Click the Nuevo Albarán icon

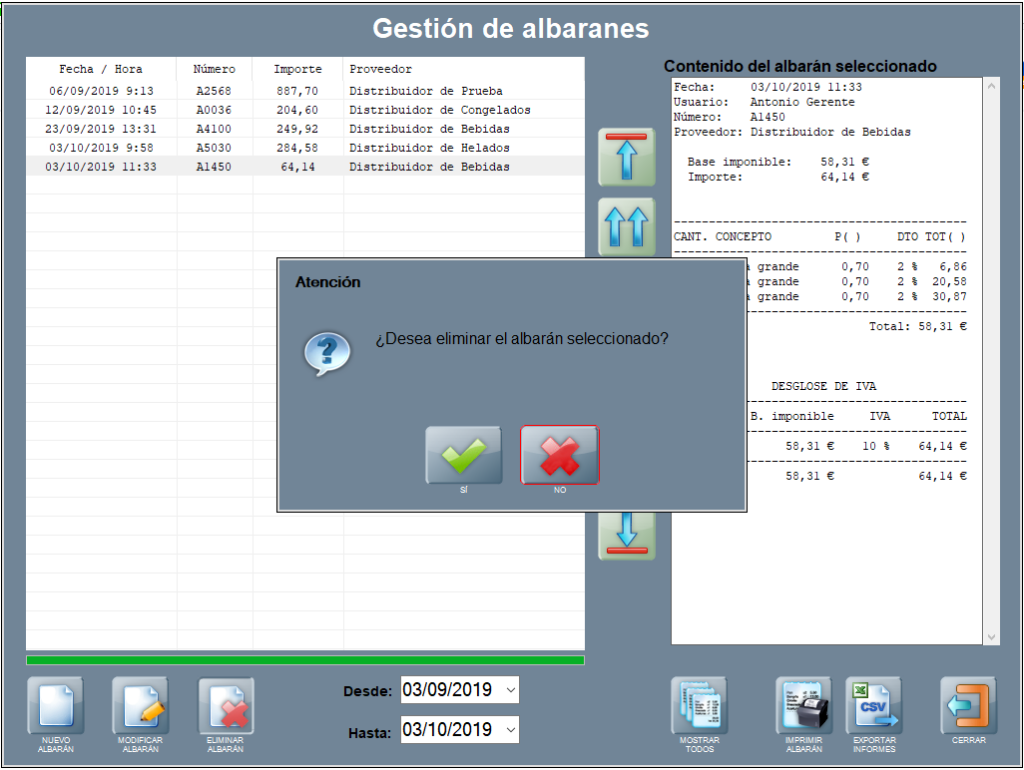pyautogui.click(x=56, y=706)
